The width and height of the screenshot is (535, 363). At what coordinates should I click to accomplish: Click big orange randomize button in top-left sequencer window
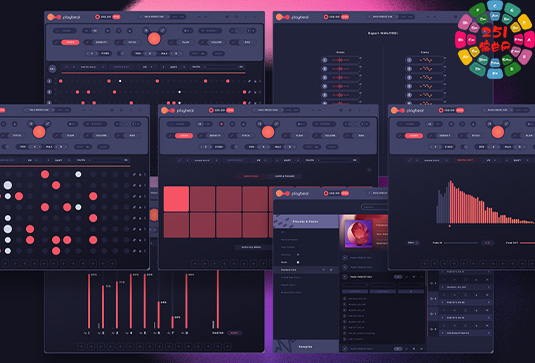154,39
